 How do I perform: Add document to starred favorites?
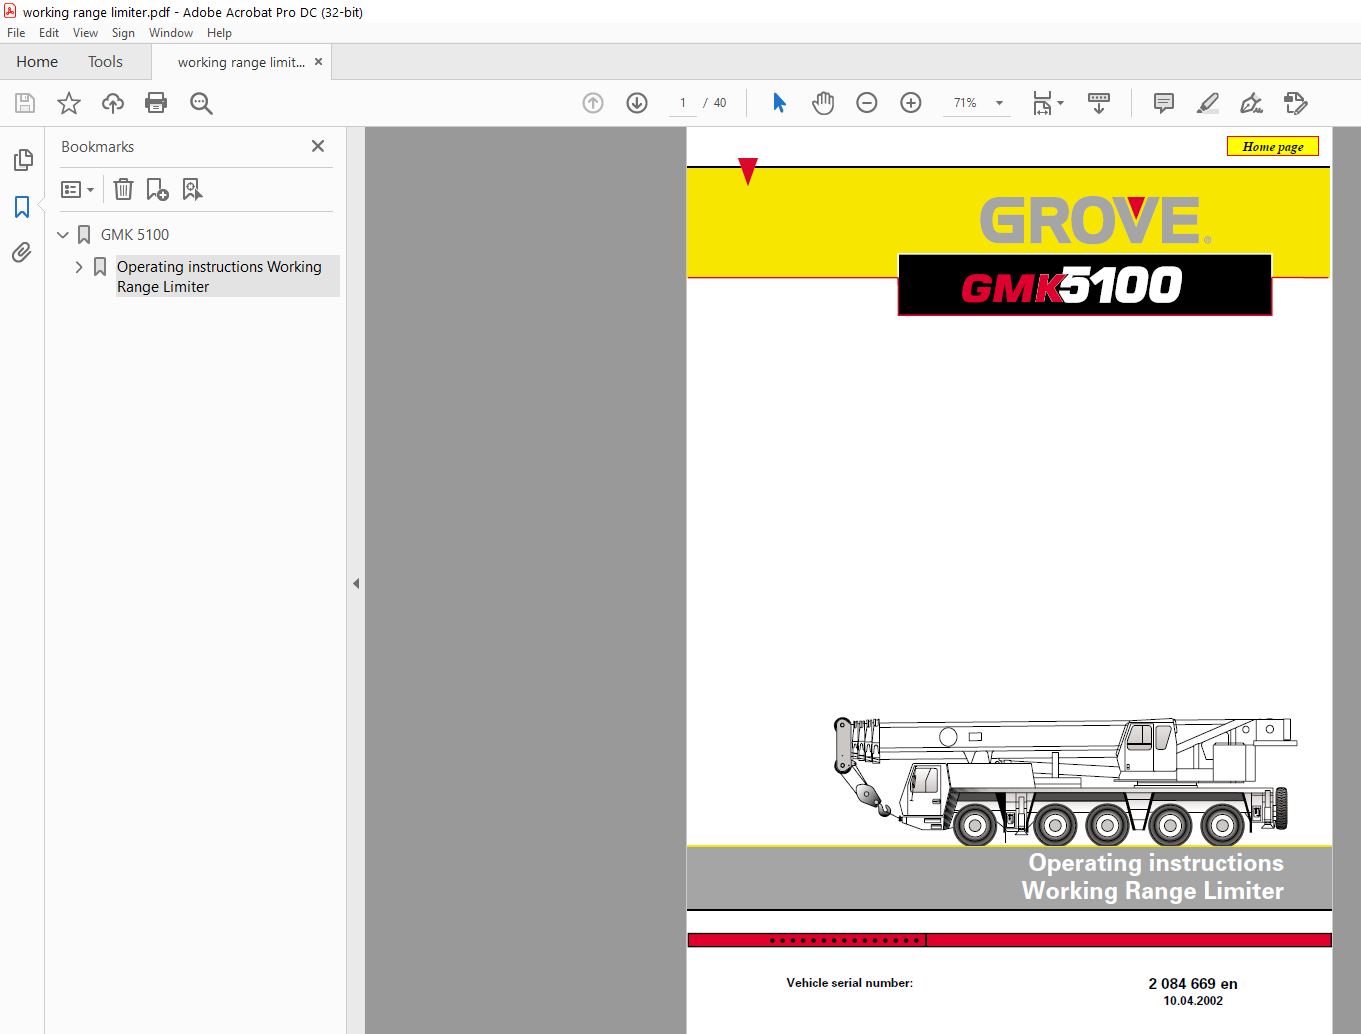(x=69, y=103)
